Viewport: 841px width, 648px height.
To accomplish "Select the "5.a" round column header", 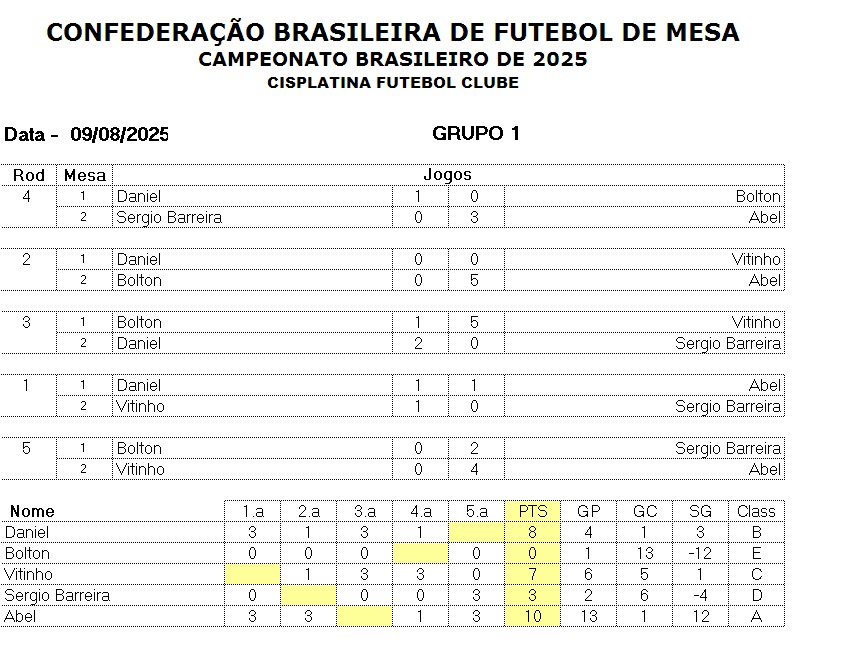I will pos(476,511).
